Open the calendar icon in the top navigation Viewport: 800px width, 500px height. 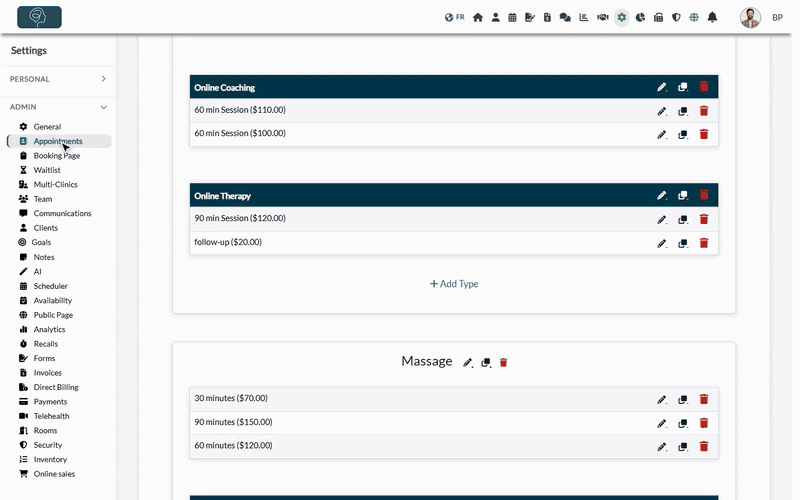coord(512,17)
